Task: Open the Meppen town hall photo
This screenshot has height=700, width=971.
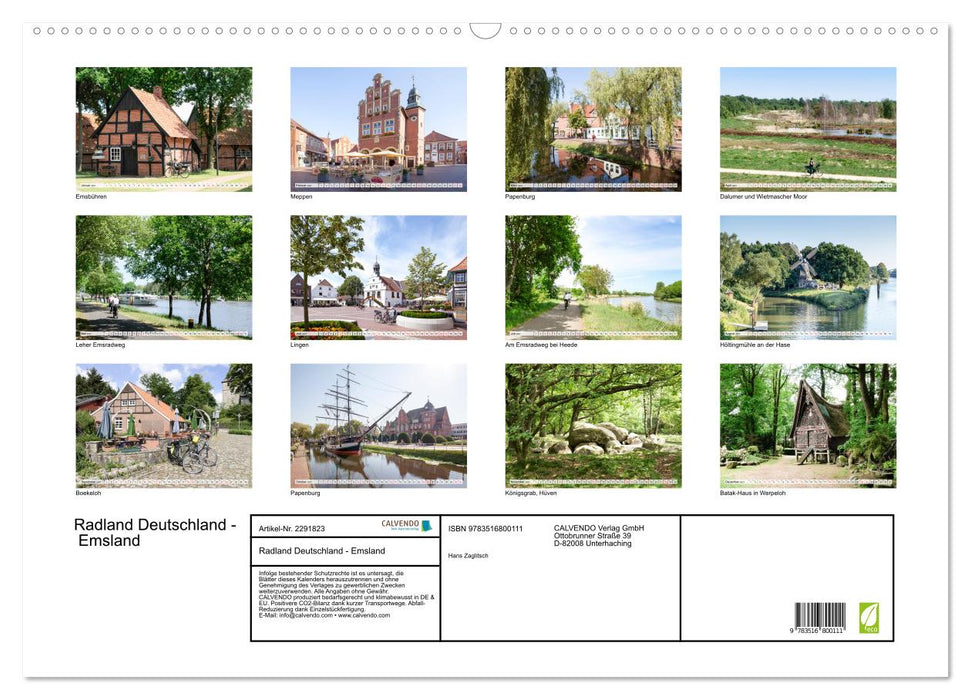Action: coord(378,129)
